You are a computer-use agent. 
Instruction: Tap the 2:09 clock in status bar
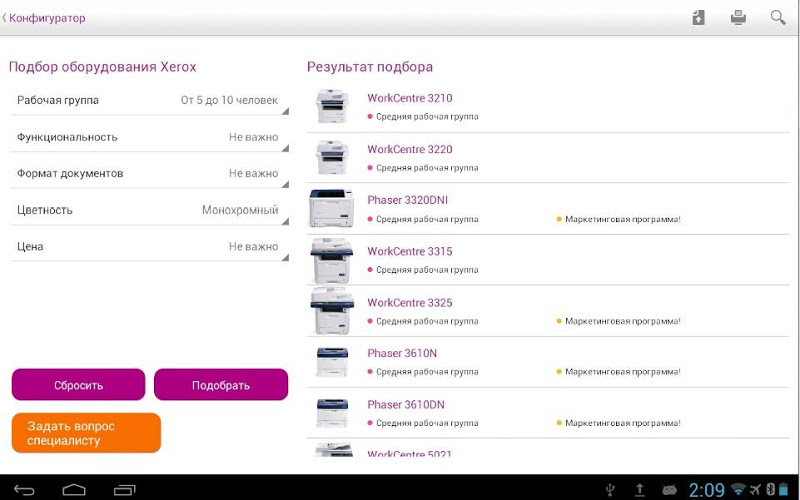pyautogui.click(x=707, y=490)
